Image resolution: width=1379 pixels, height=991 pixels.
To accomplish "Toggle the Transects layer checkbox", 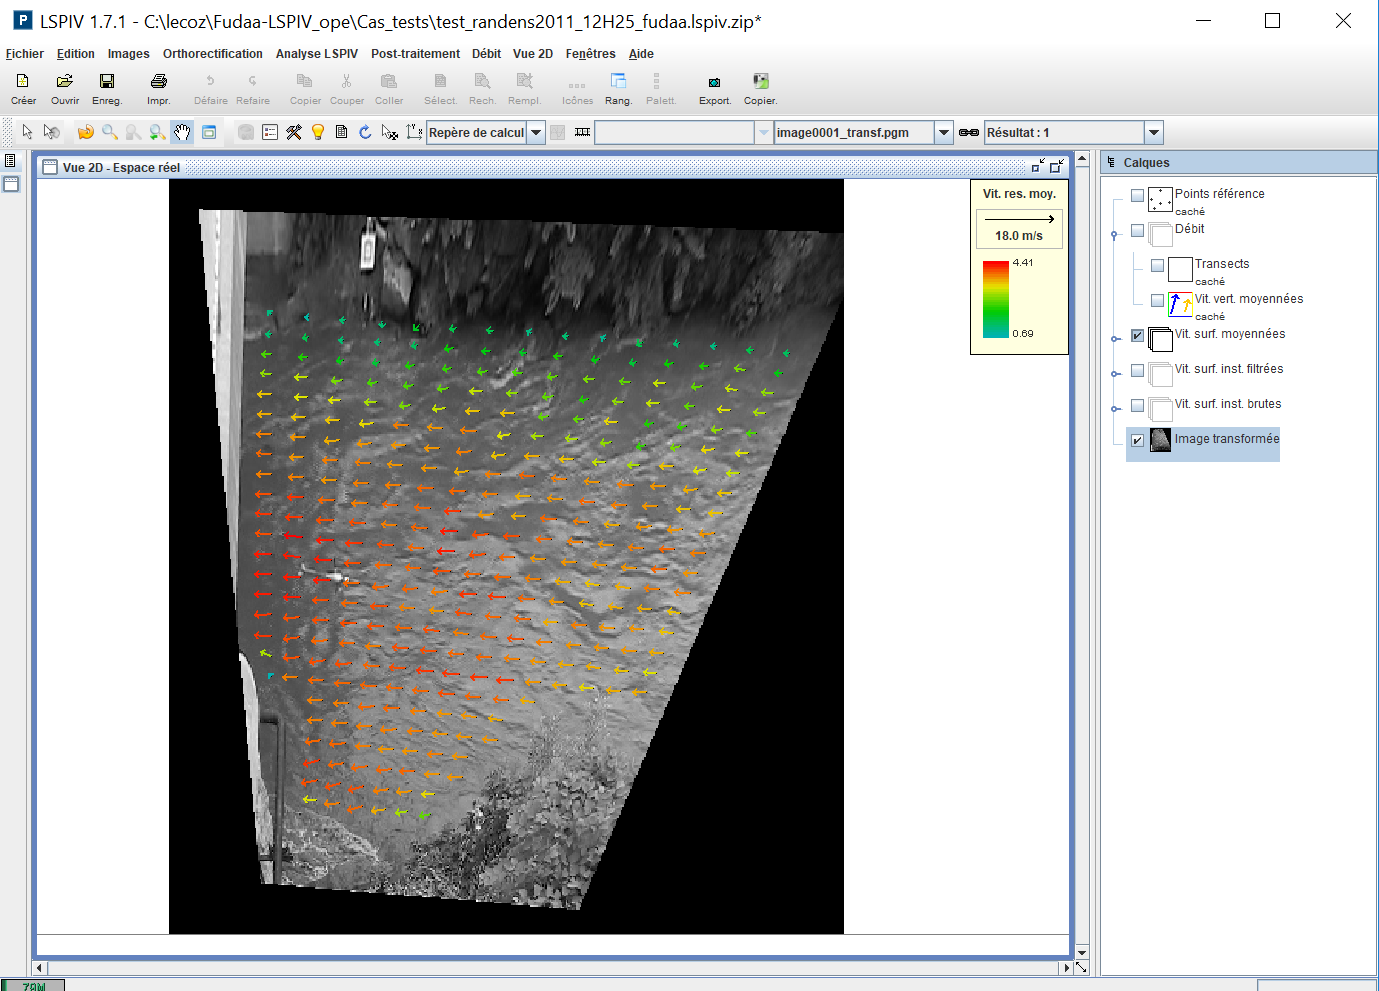I will (1157, 265).
